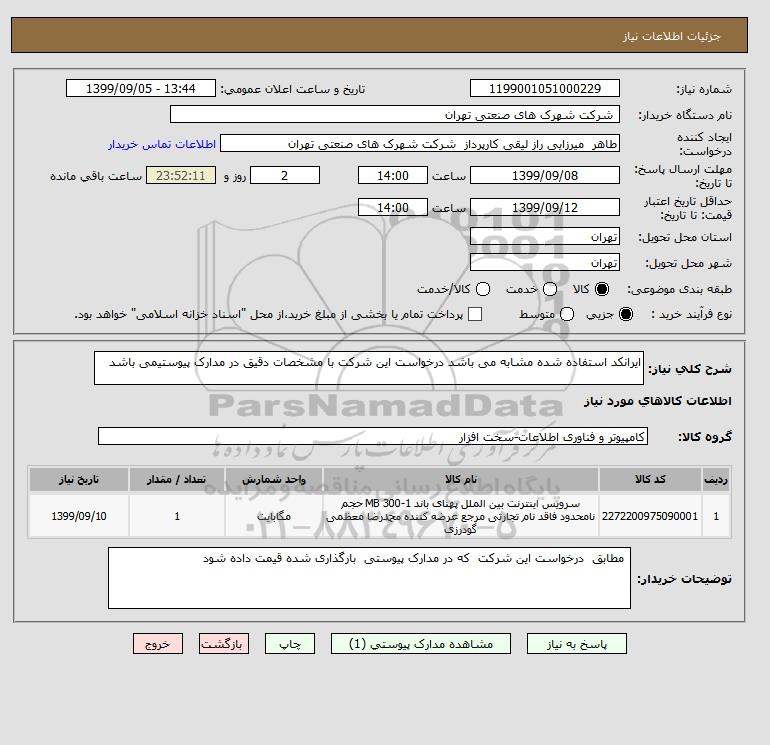Click the اطلاعات کالاهای مورد نیاز heading
770x745 pixels.
(x=658, y=401)
